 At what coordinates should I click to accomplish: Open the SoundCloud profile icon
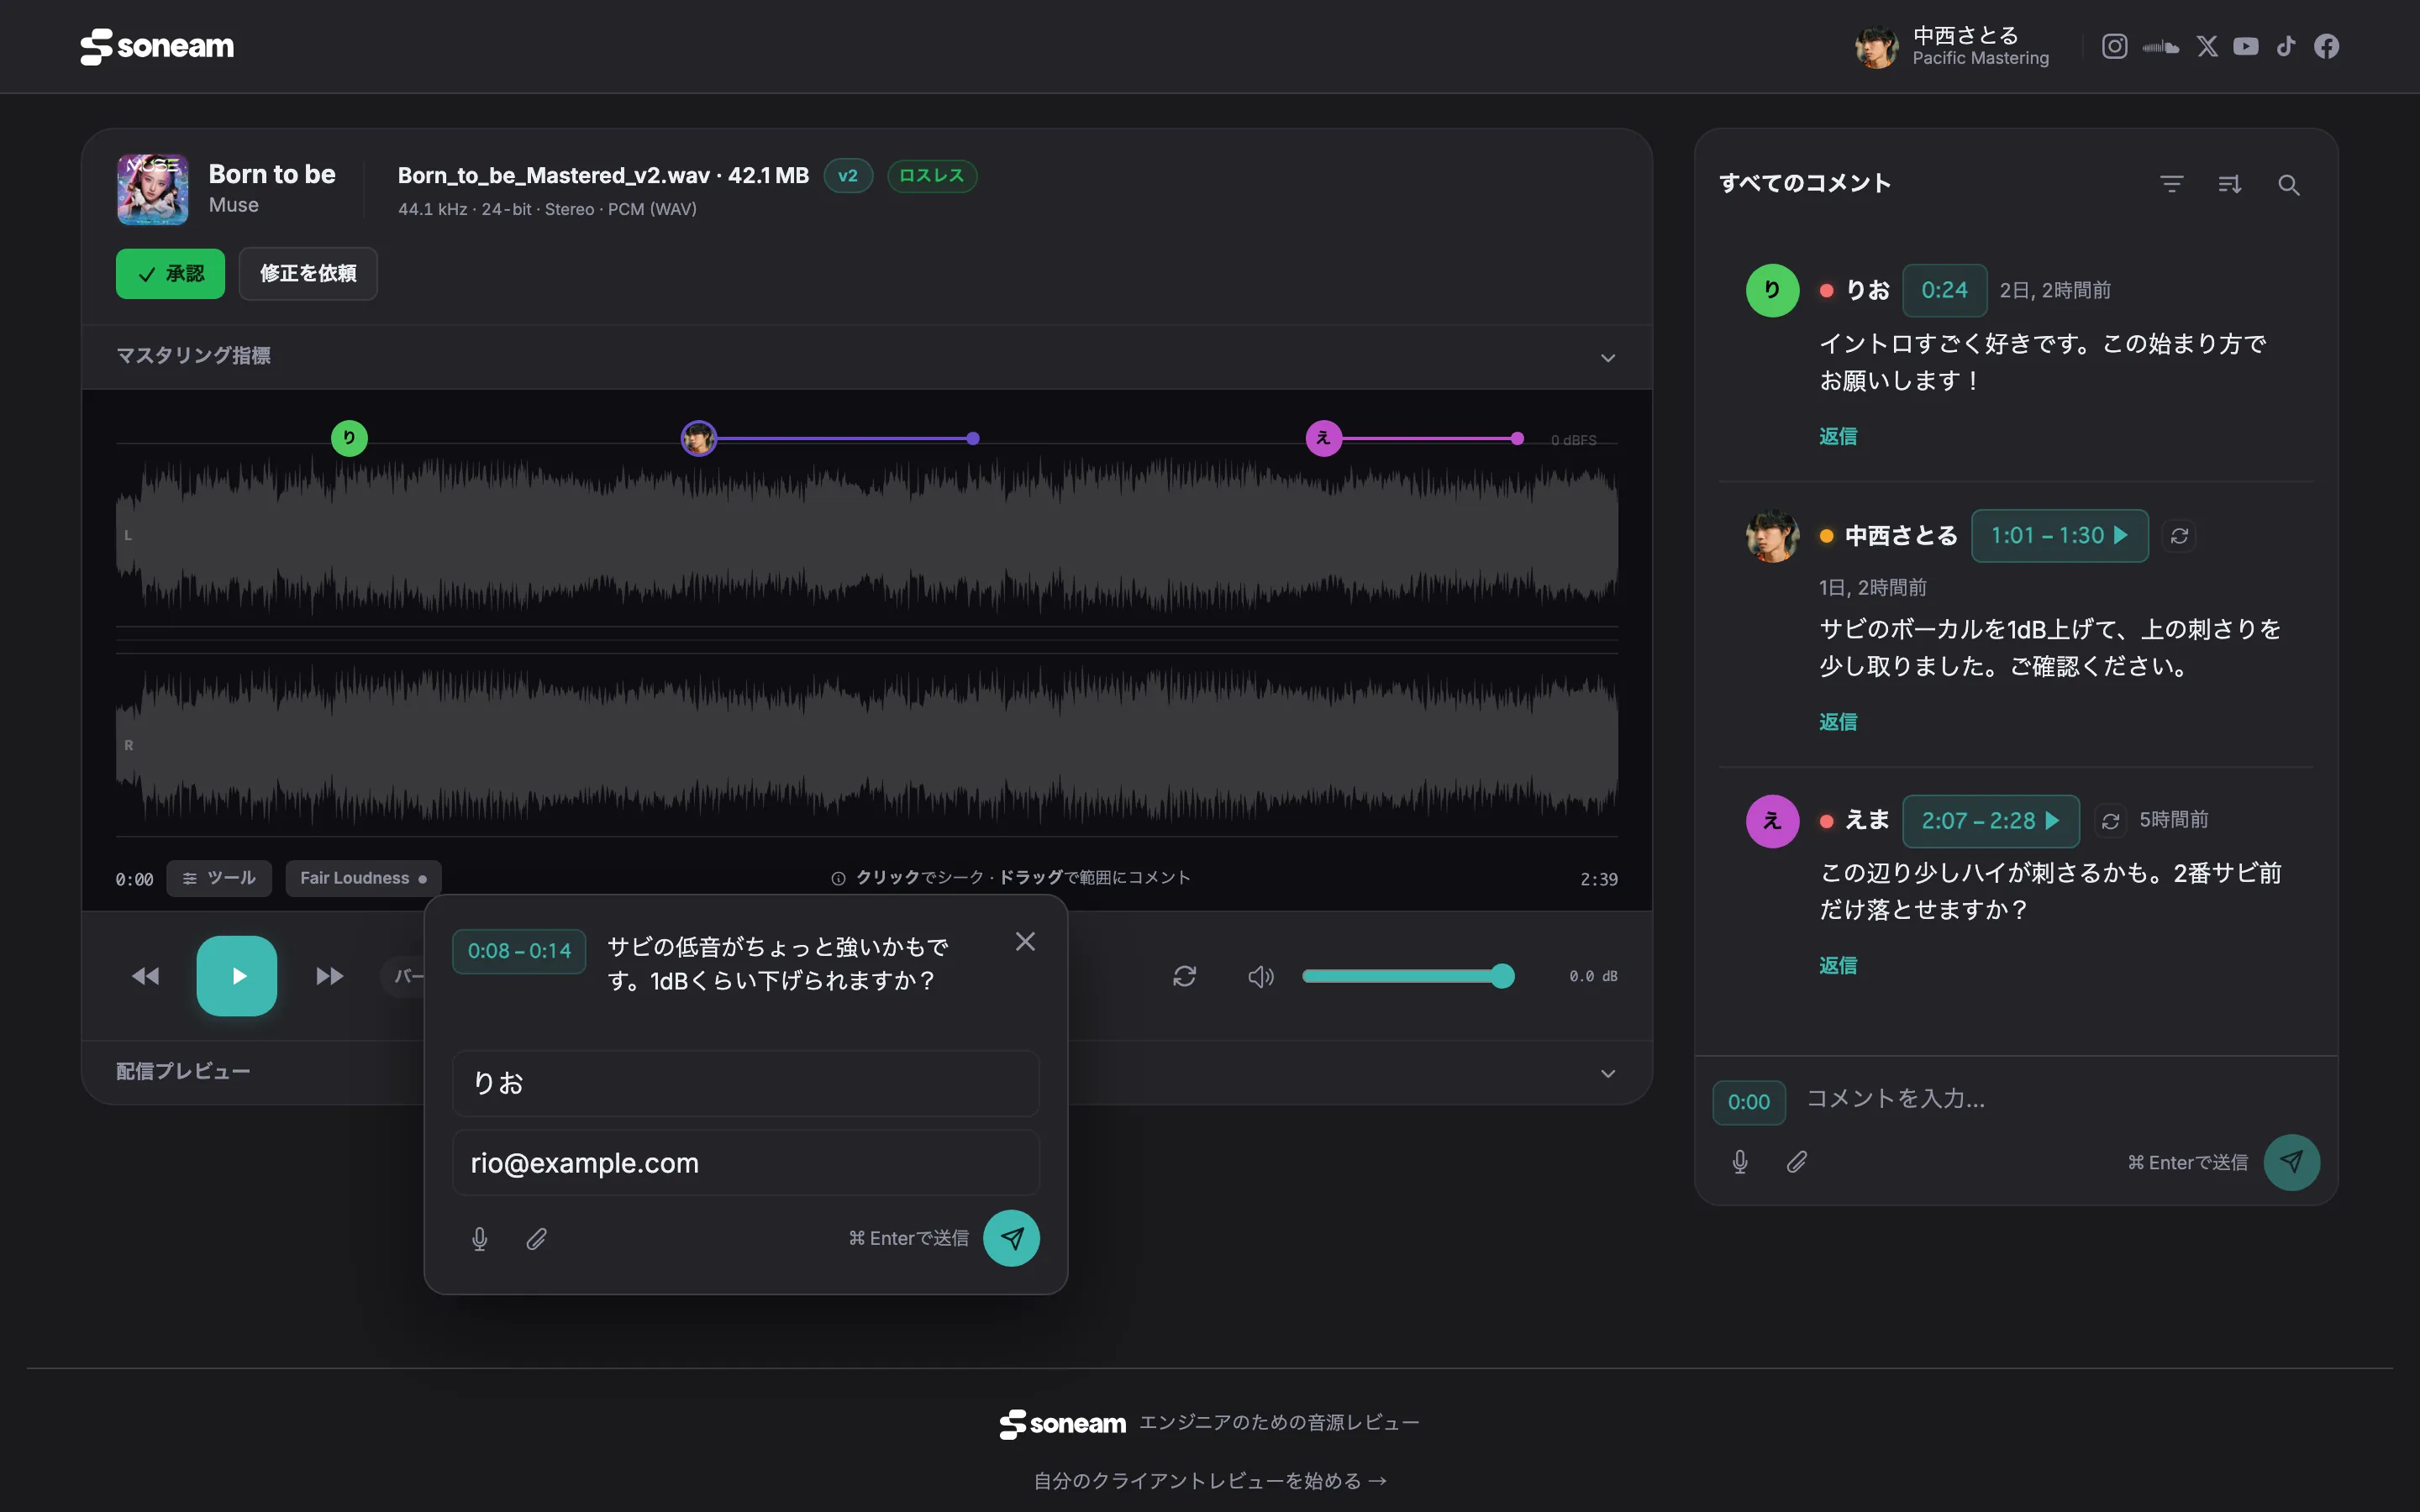point(2160,46)
